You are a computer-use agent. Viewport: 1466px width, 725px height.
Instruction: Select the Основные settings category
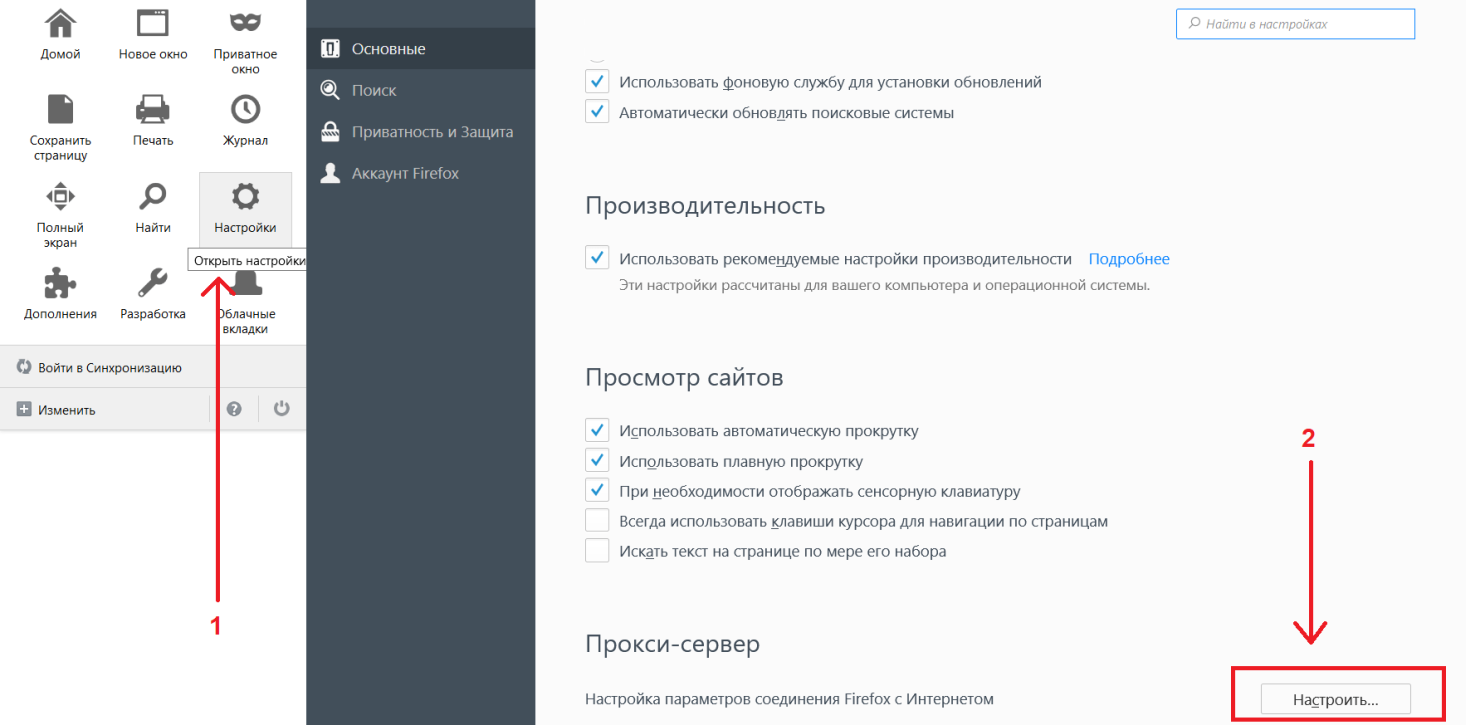pos(421,48)
